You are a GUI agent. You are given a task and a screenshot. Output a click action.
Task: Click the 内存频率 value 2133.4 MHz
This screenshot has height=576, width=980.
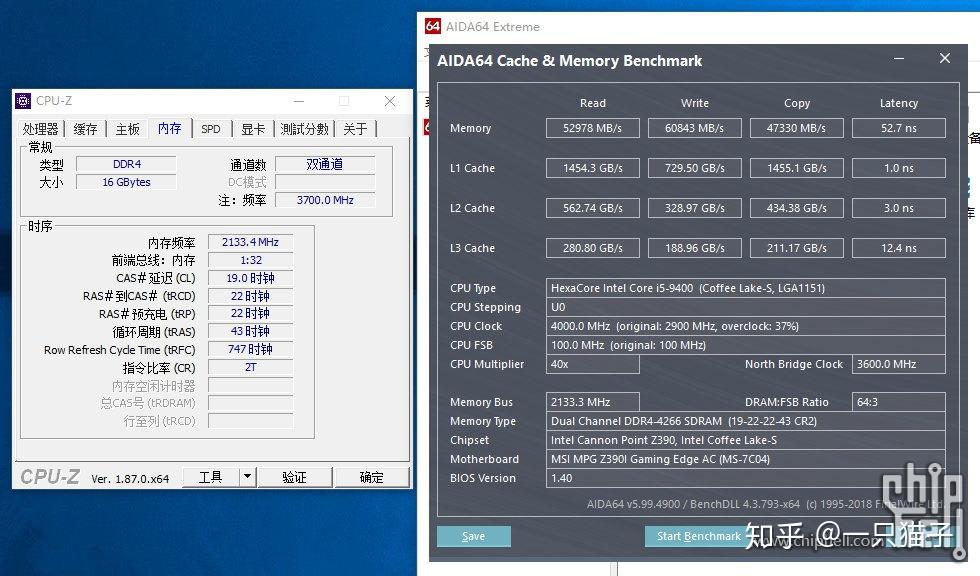pyautogui.click(x=251, y=242)
